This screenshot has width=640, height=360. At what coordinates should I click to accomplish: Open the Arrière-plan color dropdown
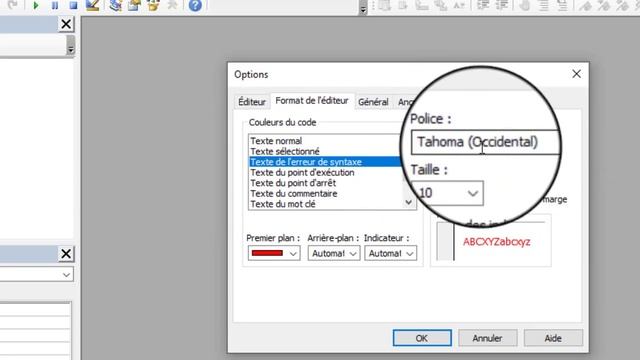click(x=334, y=253)
